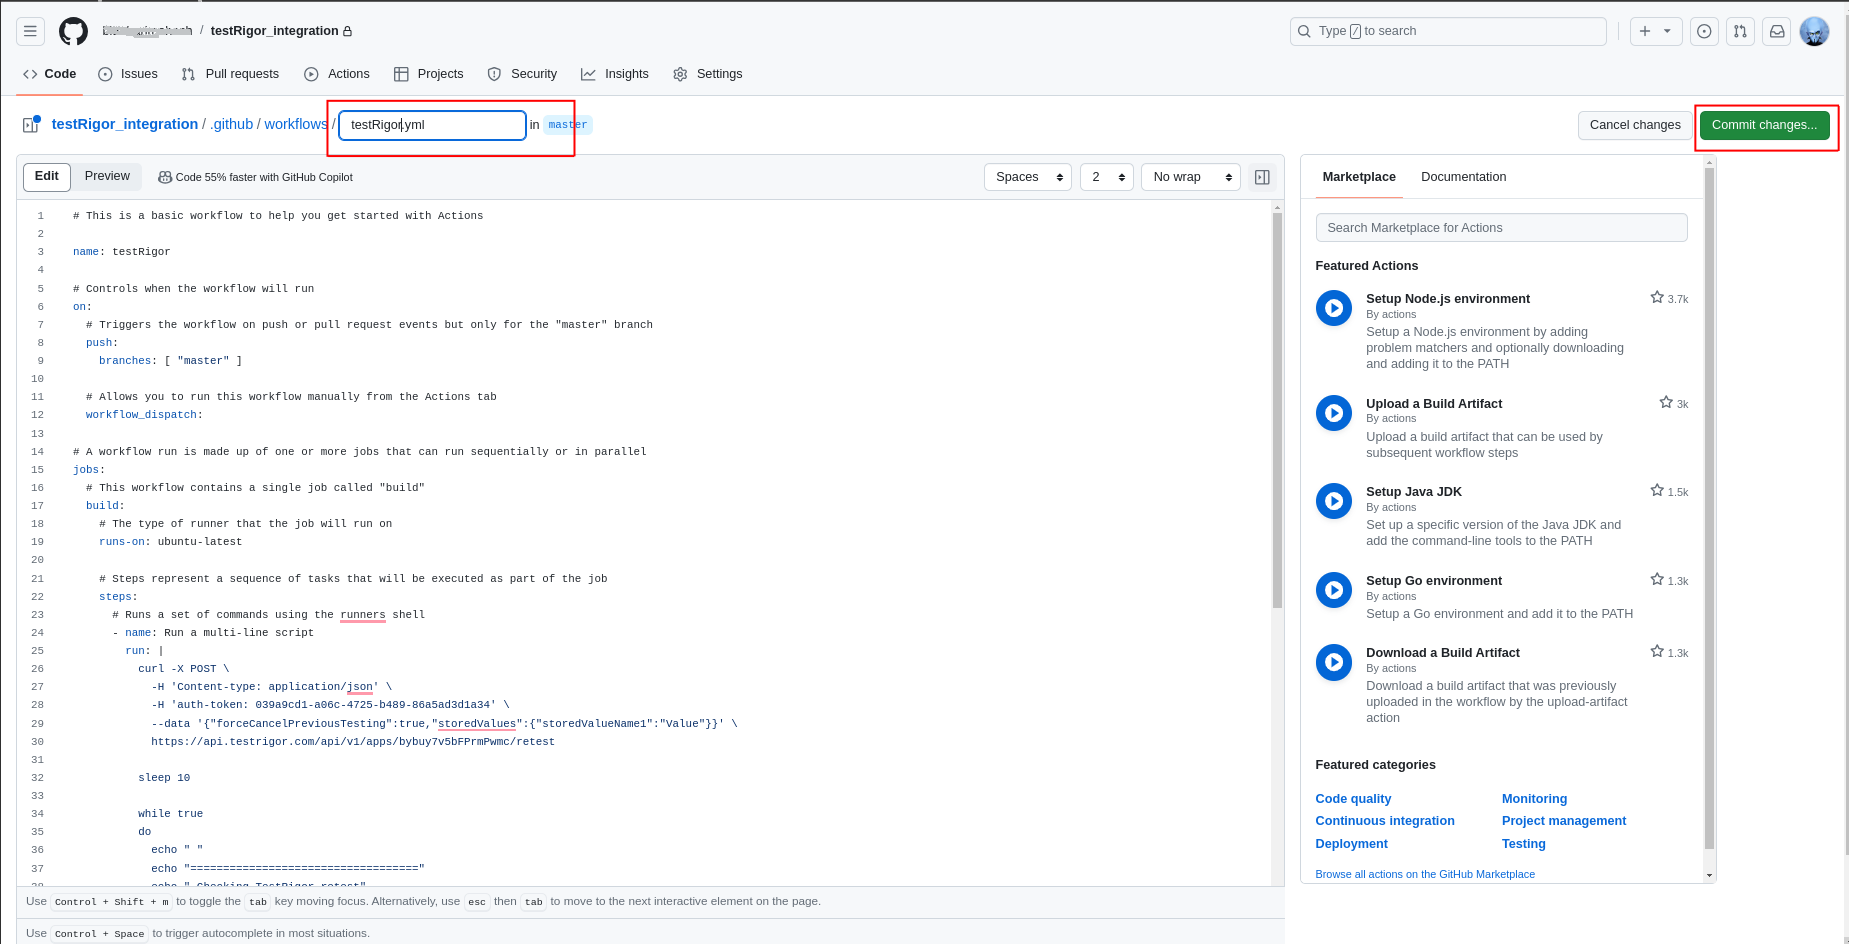Expand the file tree sidebar icon
This screenshot has height=944, width=1849.
[x=31, y=124]
